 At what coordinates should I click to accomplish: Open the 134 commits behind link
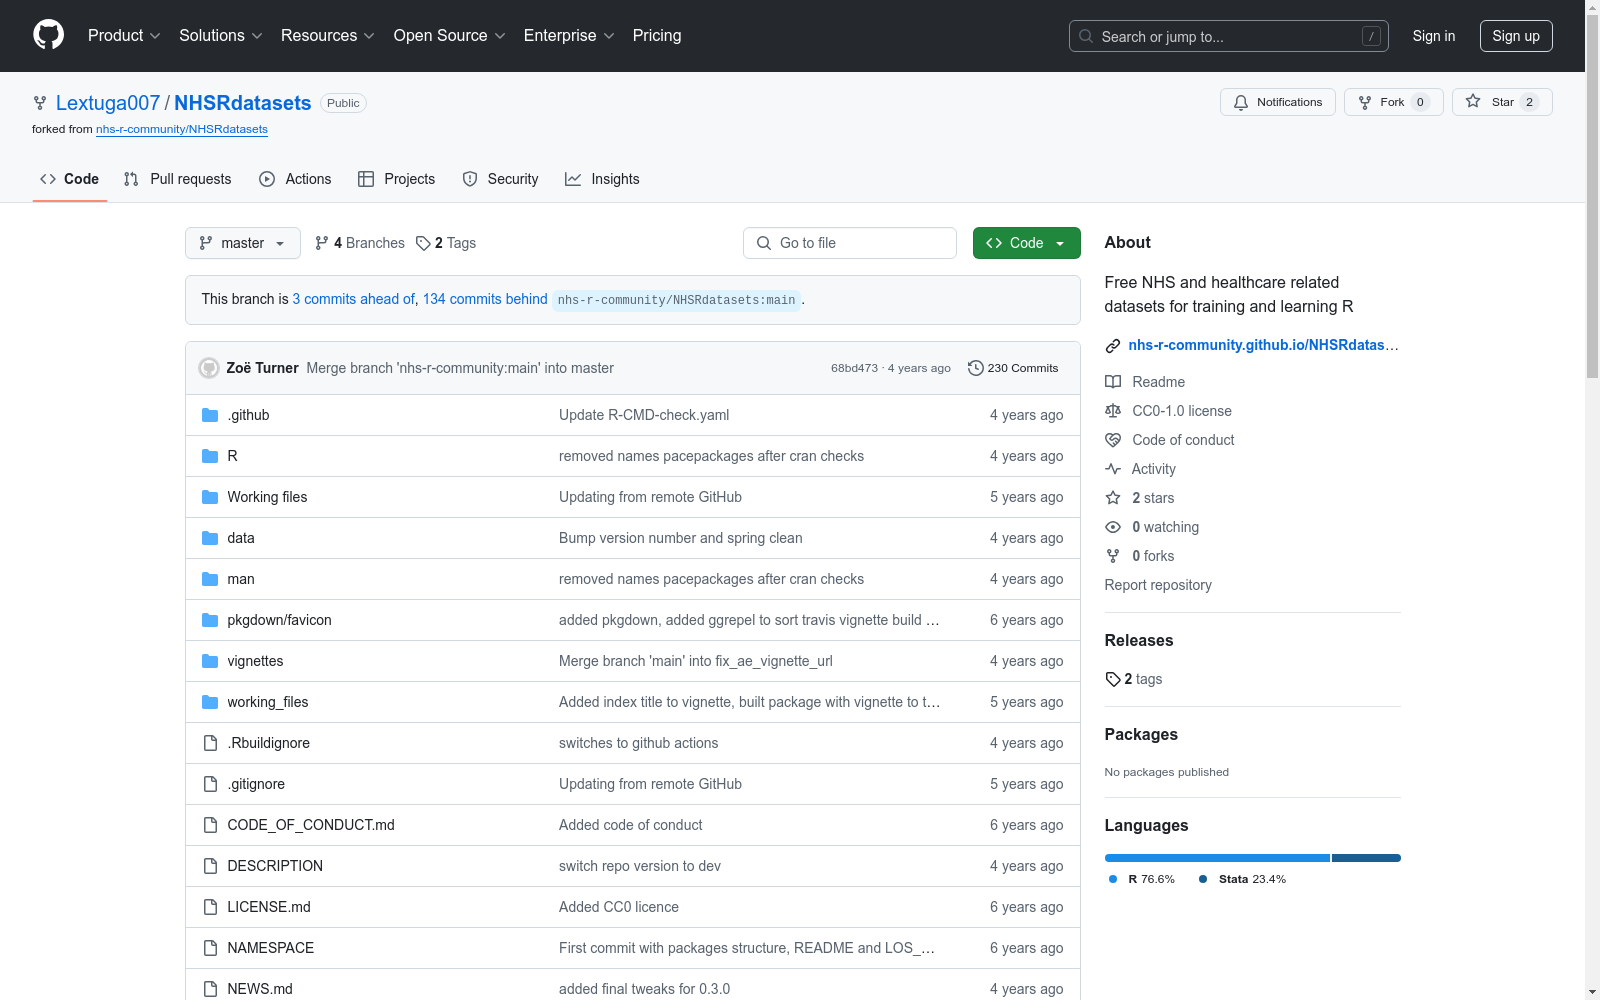485,299
